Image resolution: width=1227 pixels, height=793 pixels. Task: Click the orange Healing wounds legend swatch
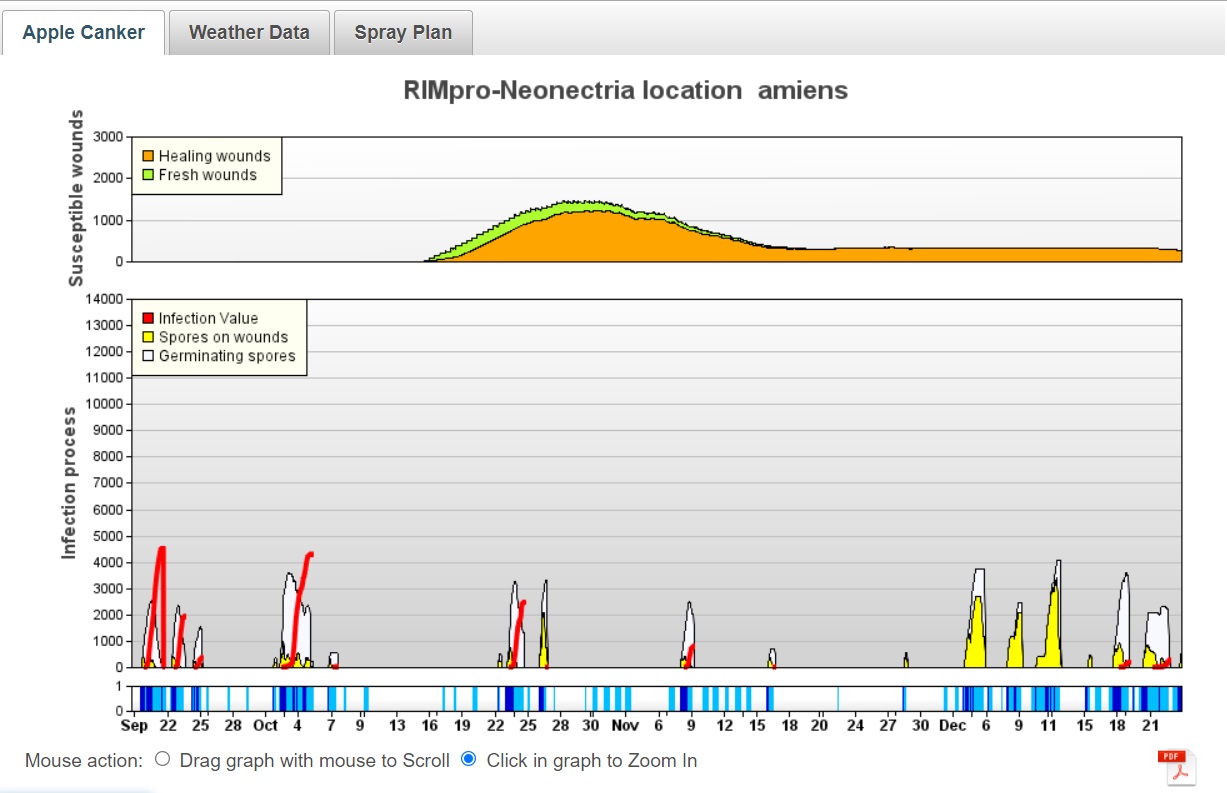(x=148, y=156)
